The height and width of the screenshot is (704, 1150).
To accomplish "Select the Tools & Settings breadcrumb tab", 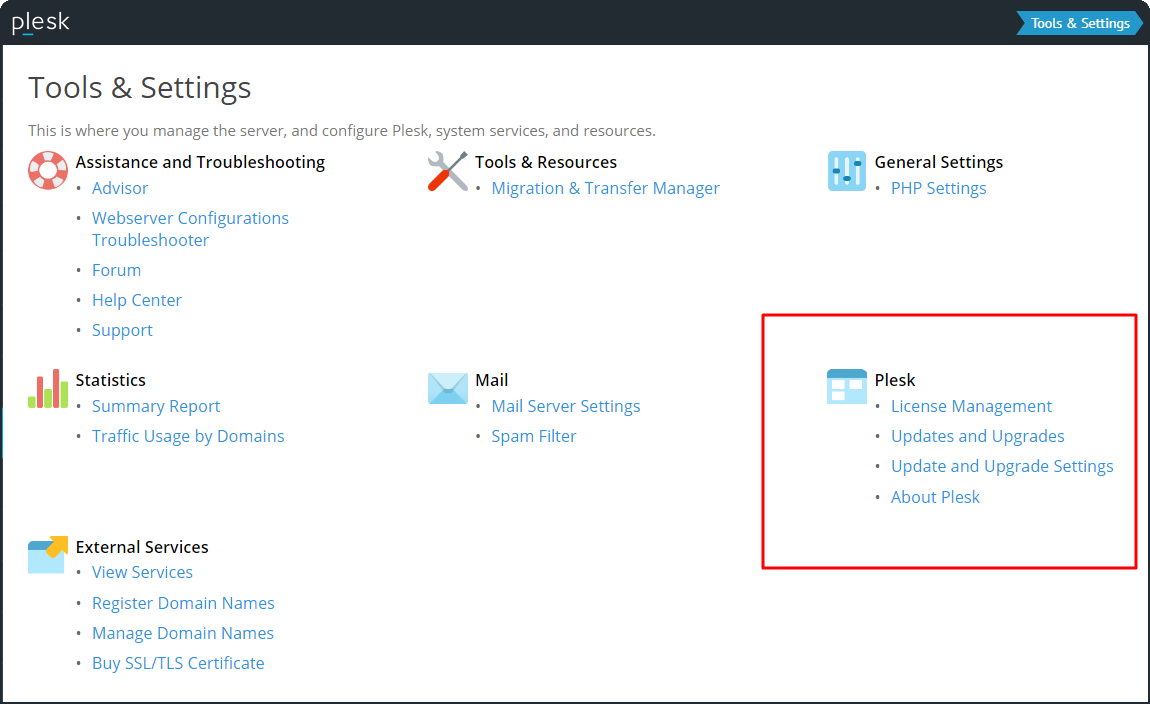I will point(1080,23).
